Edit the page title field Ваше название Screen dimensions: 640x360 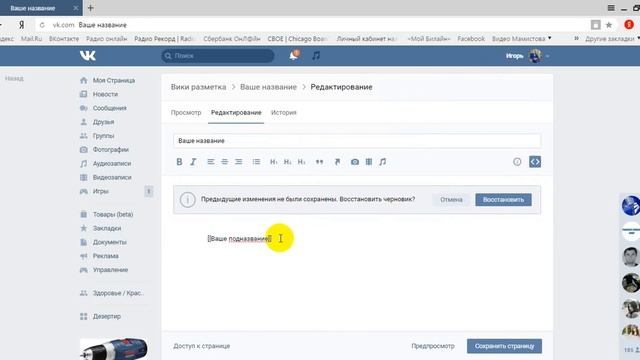(x=357, y=140)
